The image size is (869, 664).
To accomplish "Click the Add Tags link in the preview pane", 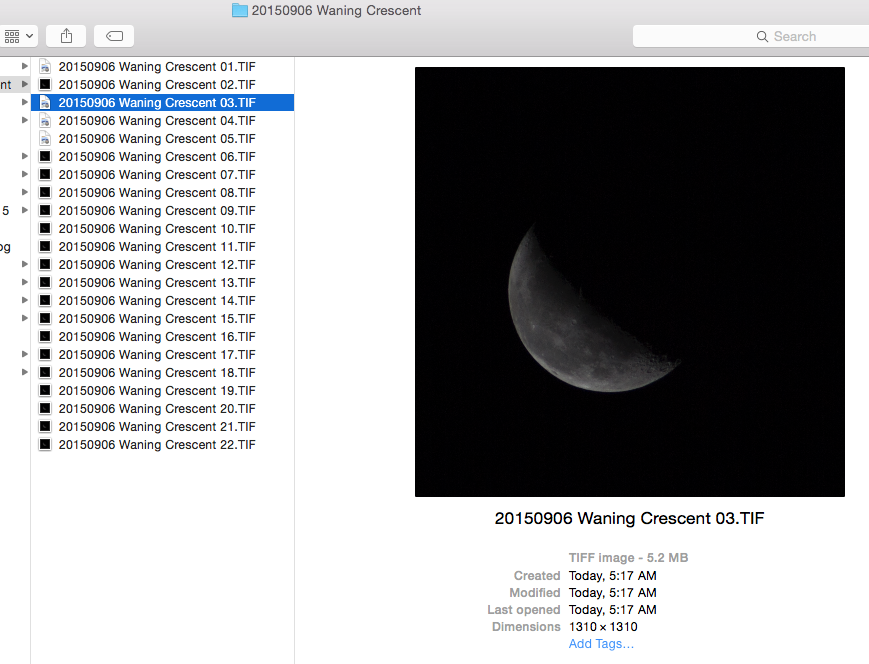I will 600,643.
